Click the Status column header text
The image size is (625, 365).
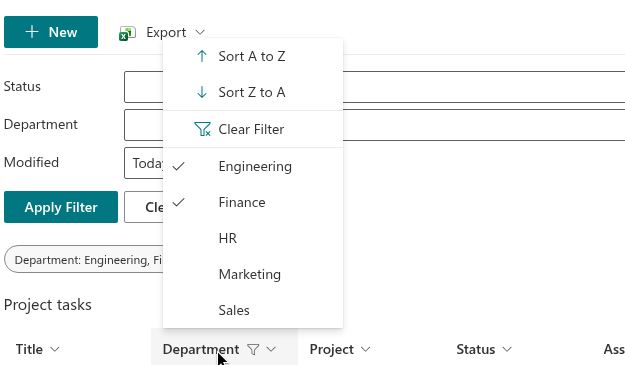[x=476, y=349]
